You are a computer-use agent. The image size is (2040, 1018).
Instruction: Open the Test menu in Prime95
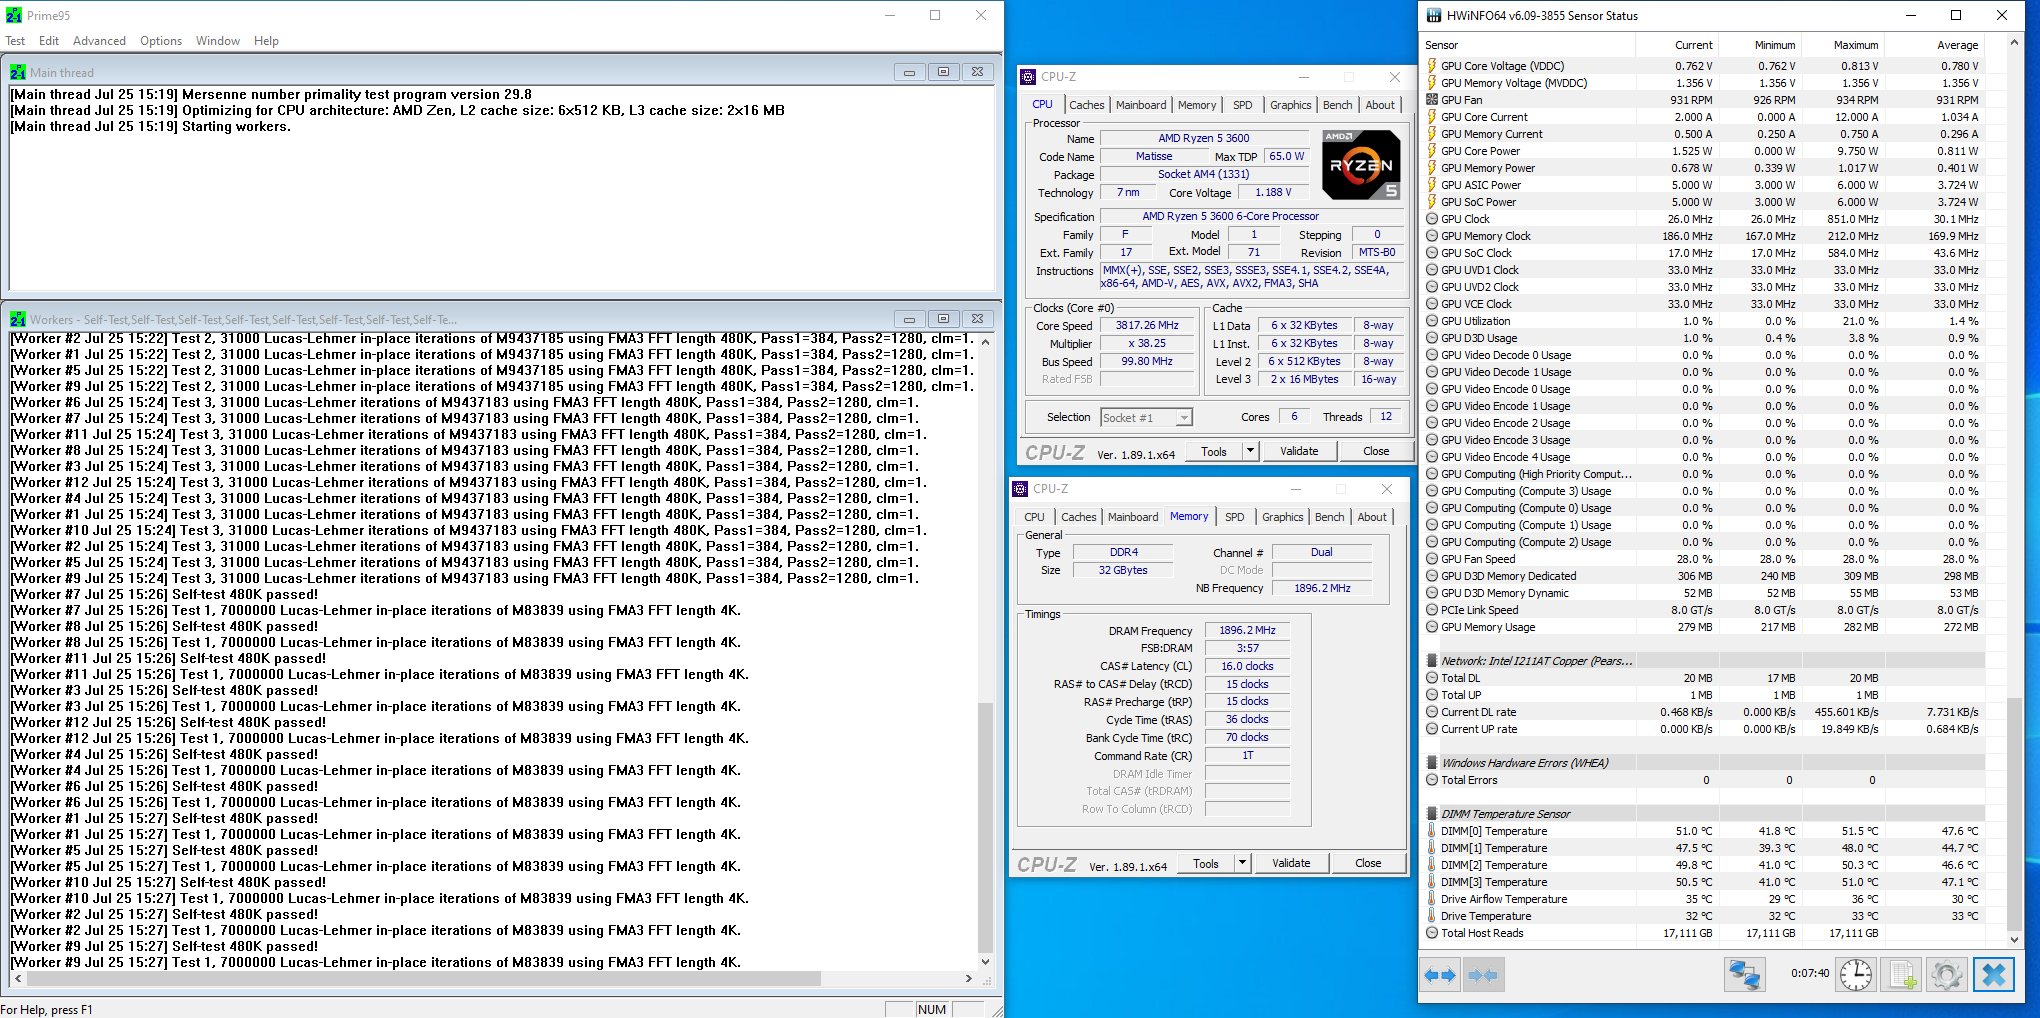click(15, 41)
